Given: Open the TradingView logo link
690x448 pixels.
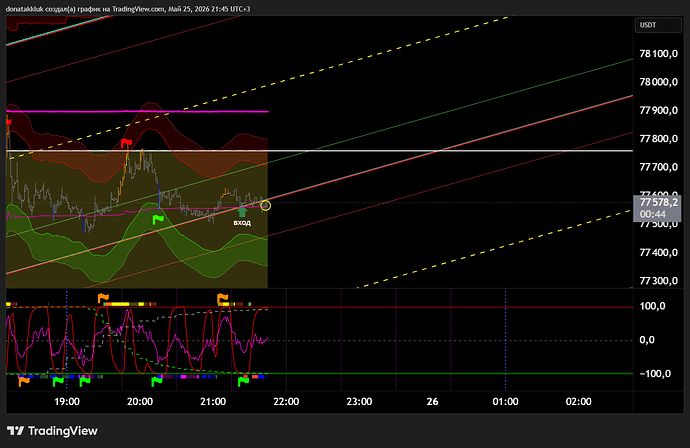Looking at the screenshot, I should 52,431.
